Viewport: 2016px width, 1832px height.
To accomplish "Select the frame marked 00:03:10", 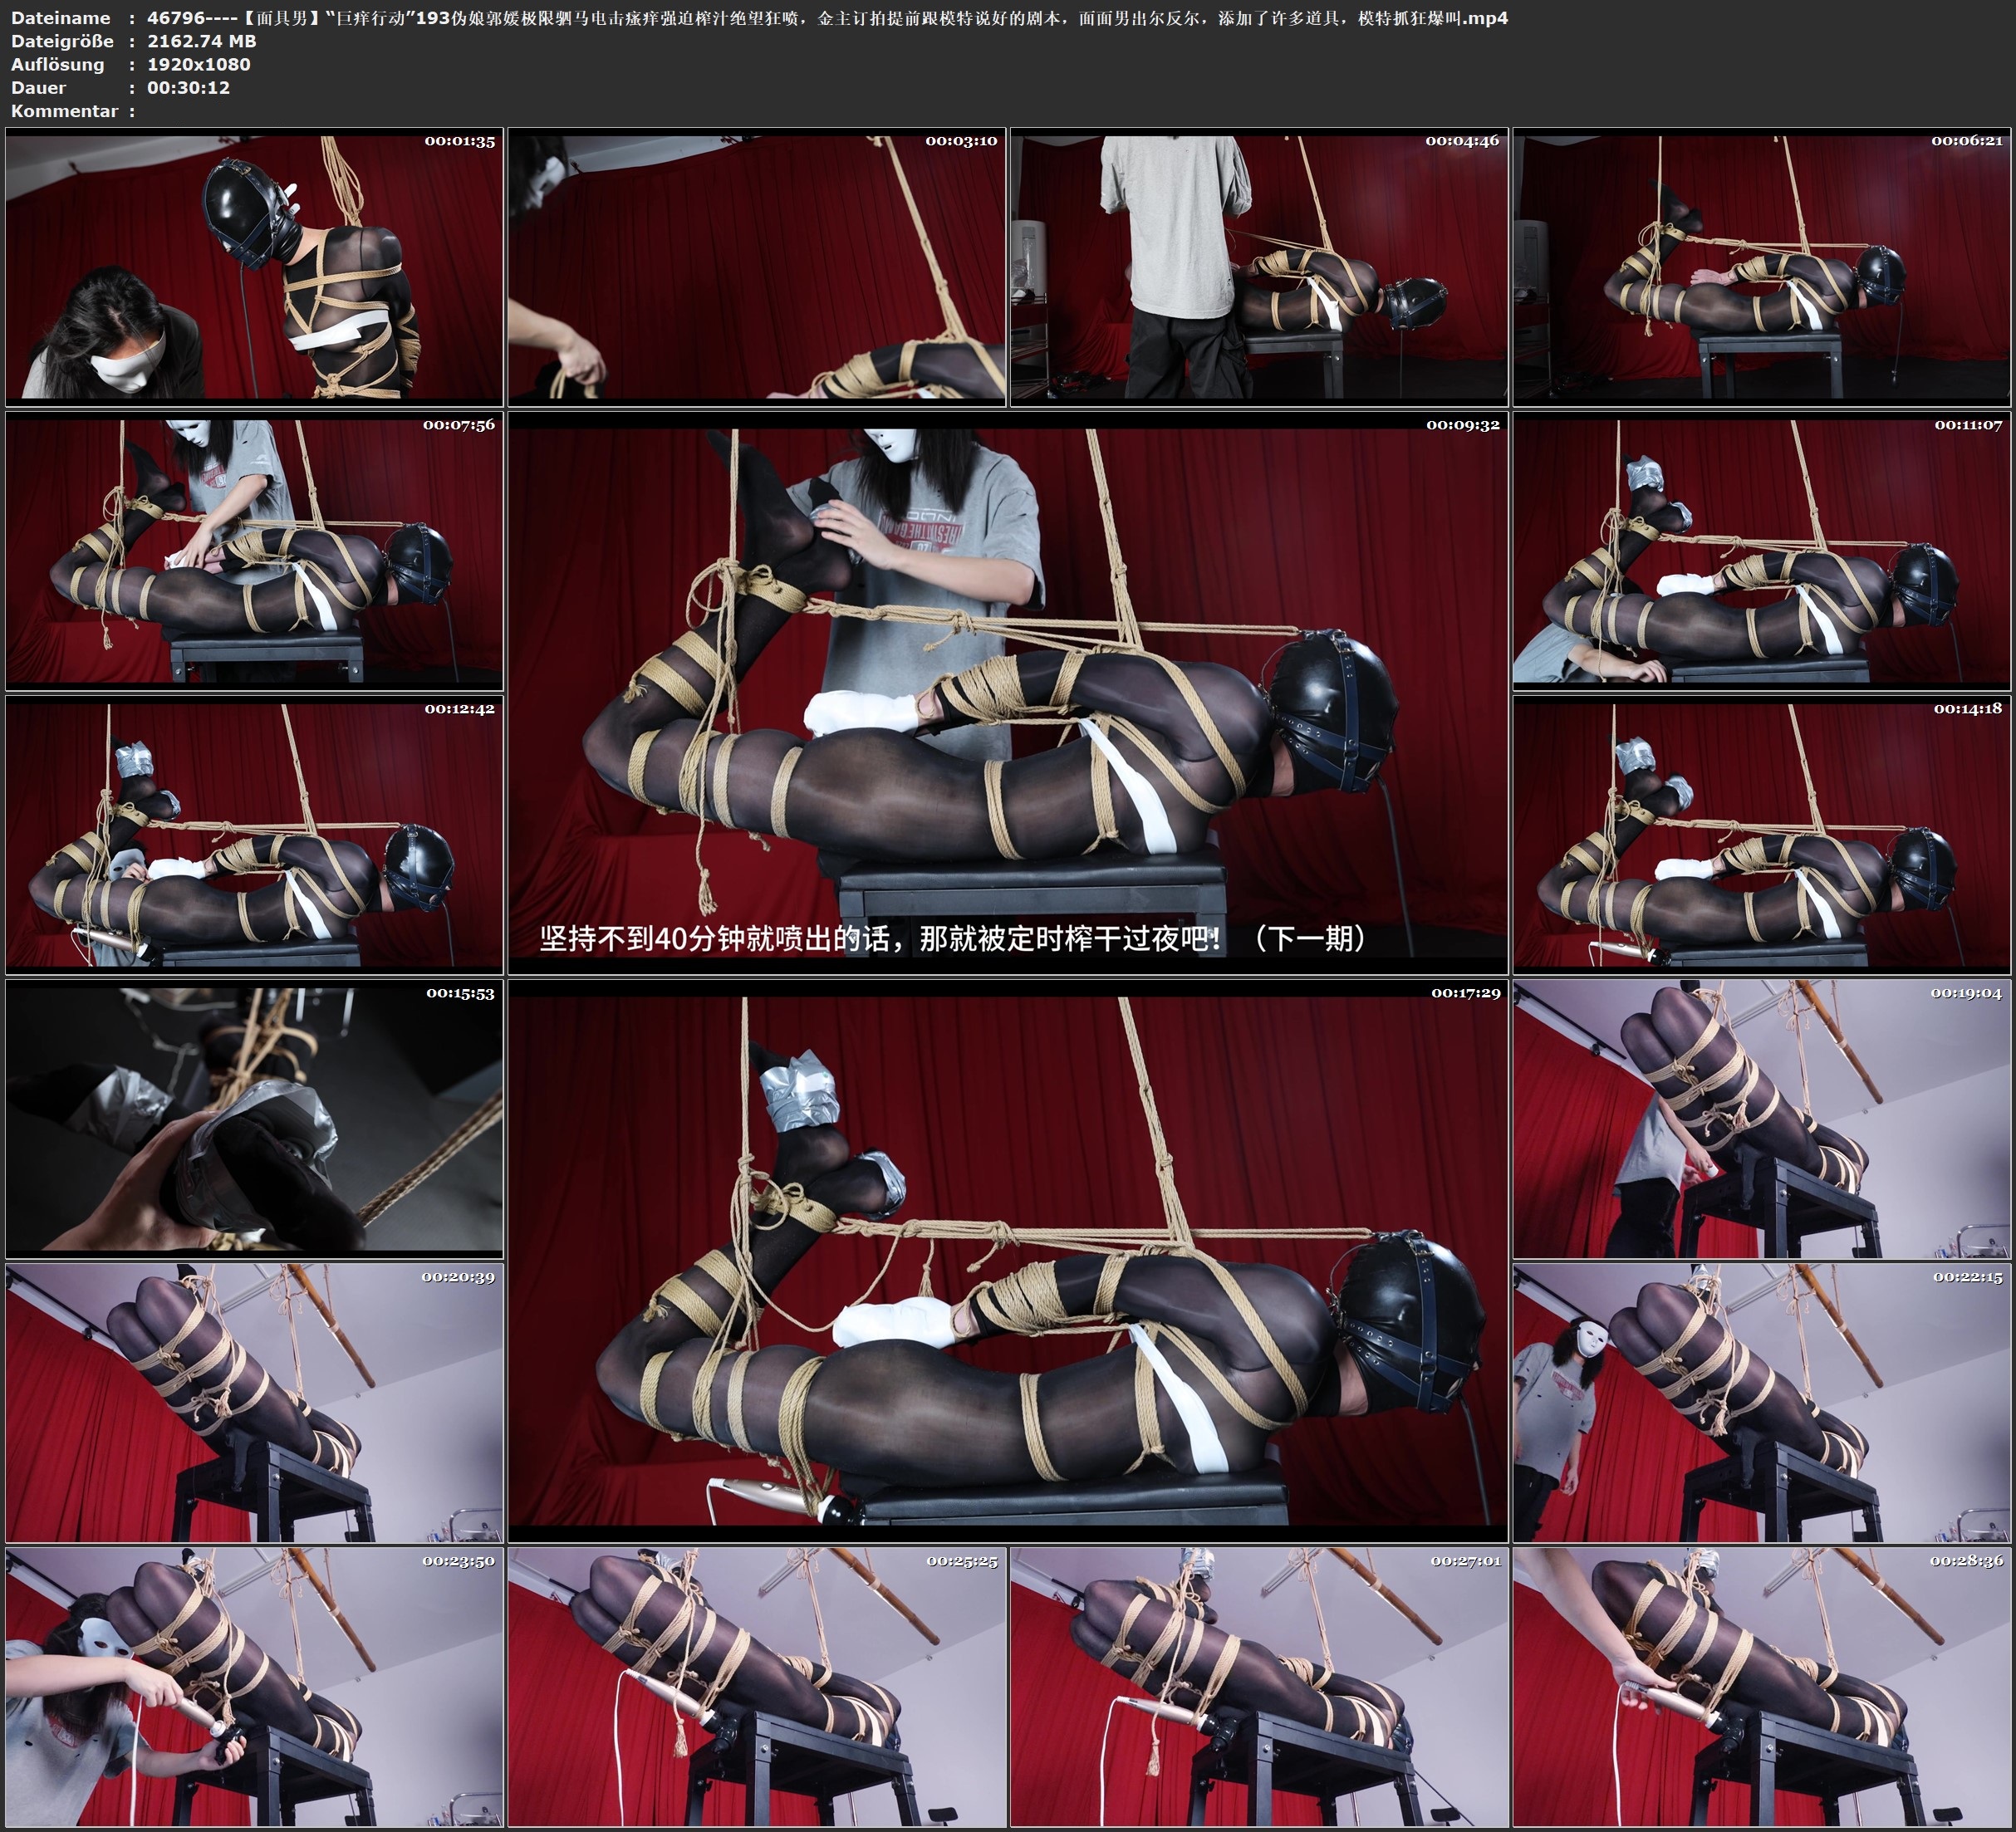I will [757, 267].
